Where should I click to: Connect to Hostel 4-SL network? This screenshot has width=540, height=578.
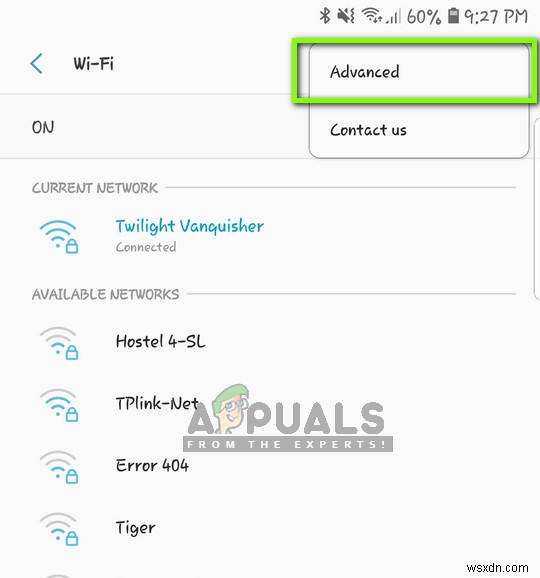pos(270,342)
